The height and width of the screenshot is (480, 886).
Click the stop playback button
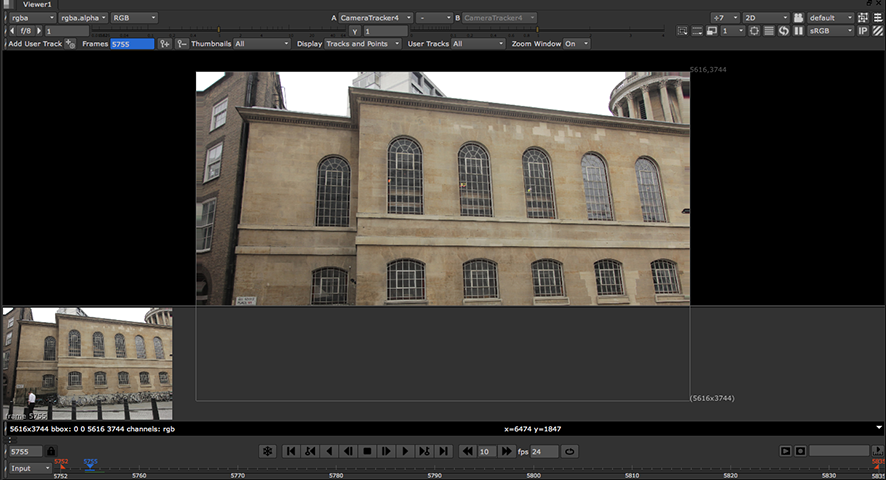[367, 451]
